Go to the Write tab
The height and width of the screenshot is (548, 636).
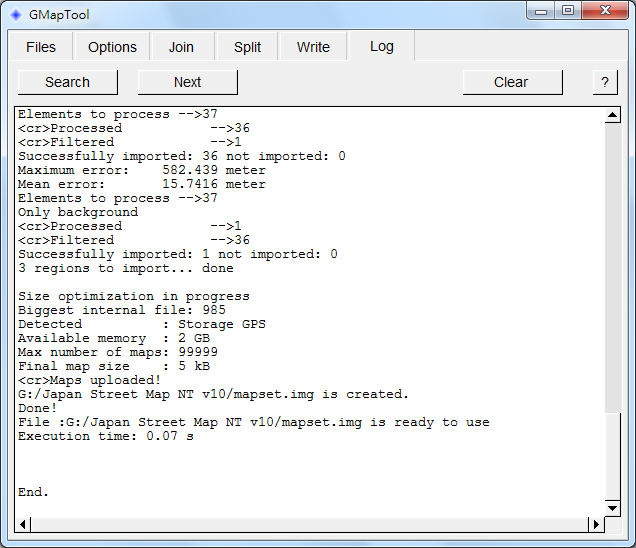[313, 47]
